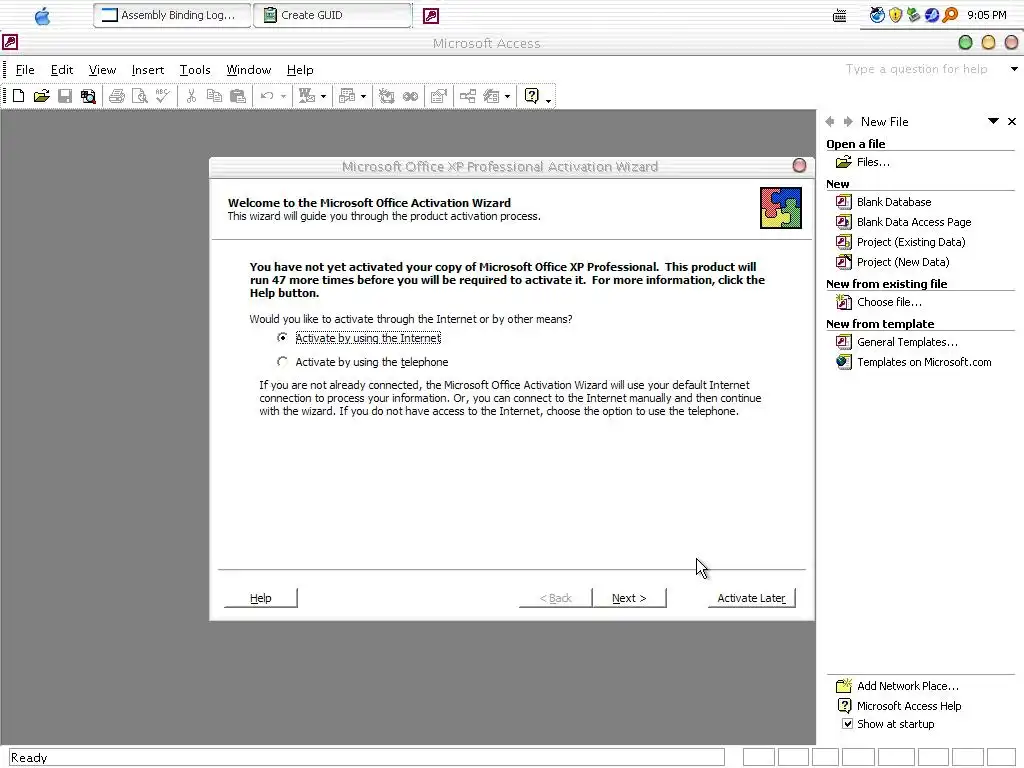Click Blank Data Access Page link

tap(914, 222)
